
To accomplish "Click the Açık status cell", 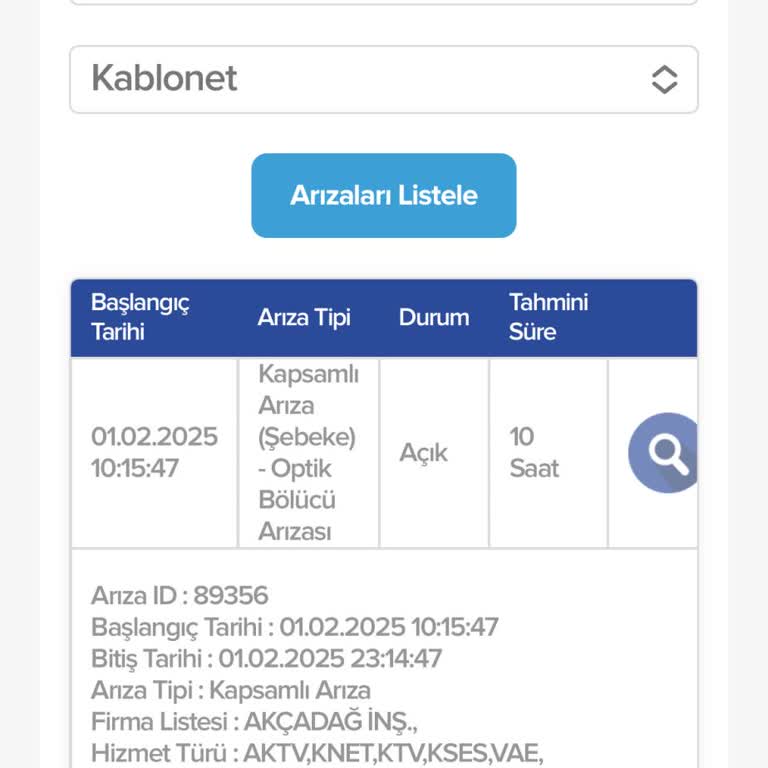I will (424, 453).
